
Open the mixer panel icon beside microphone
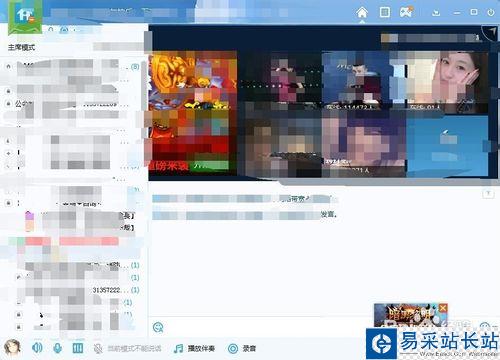(78, 348)
